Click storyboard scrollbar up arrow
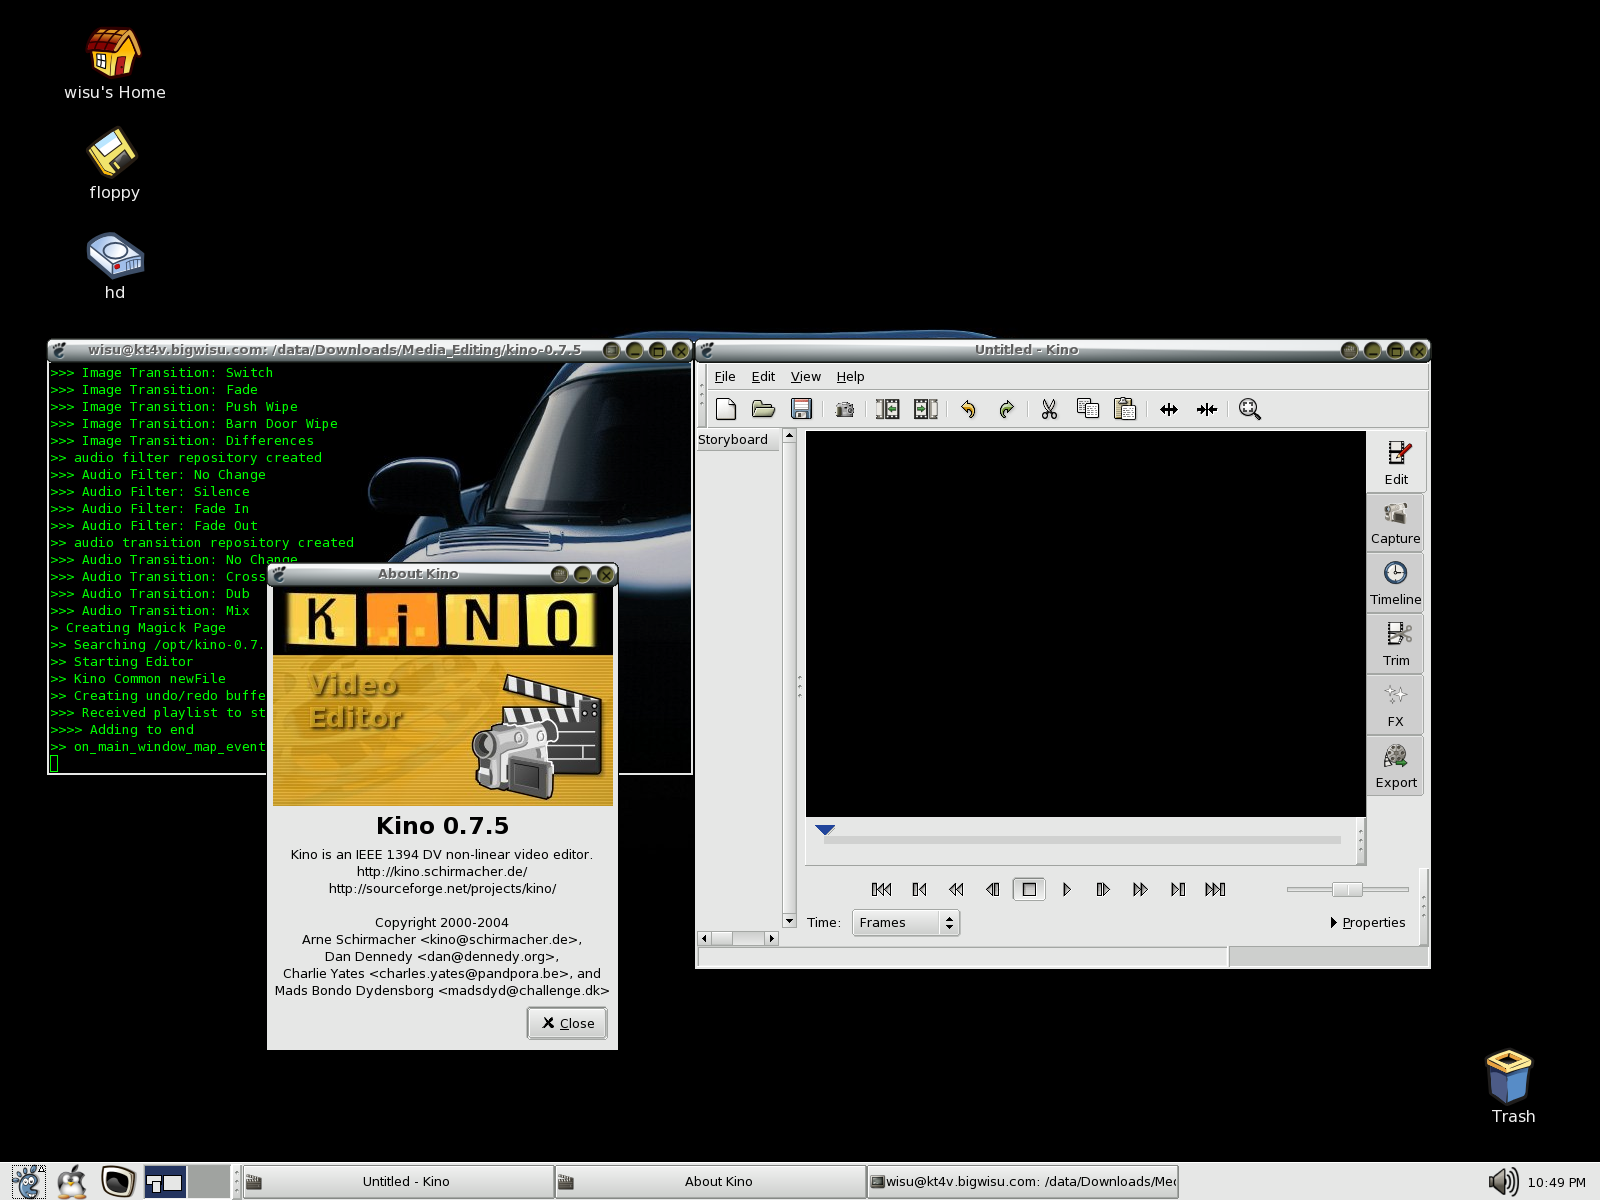 pyautogui.click(x=789, y=435)
